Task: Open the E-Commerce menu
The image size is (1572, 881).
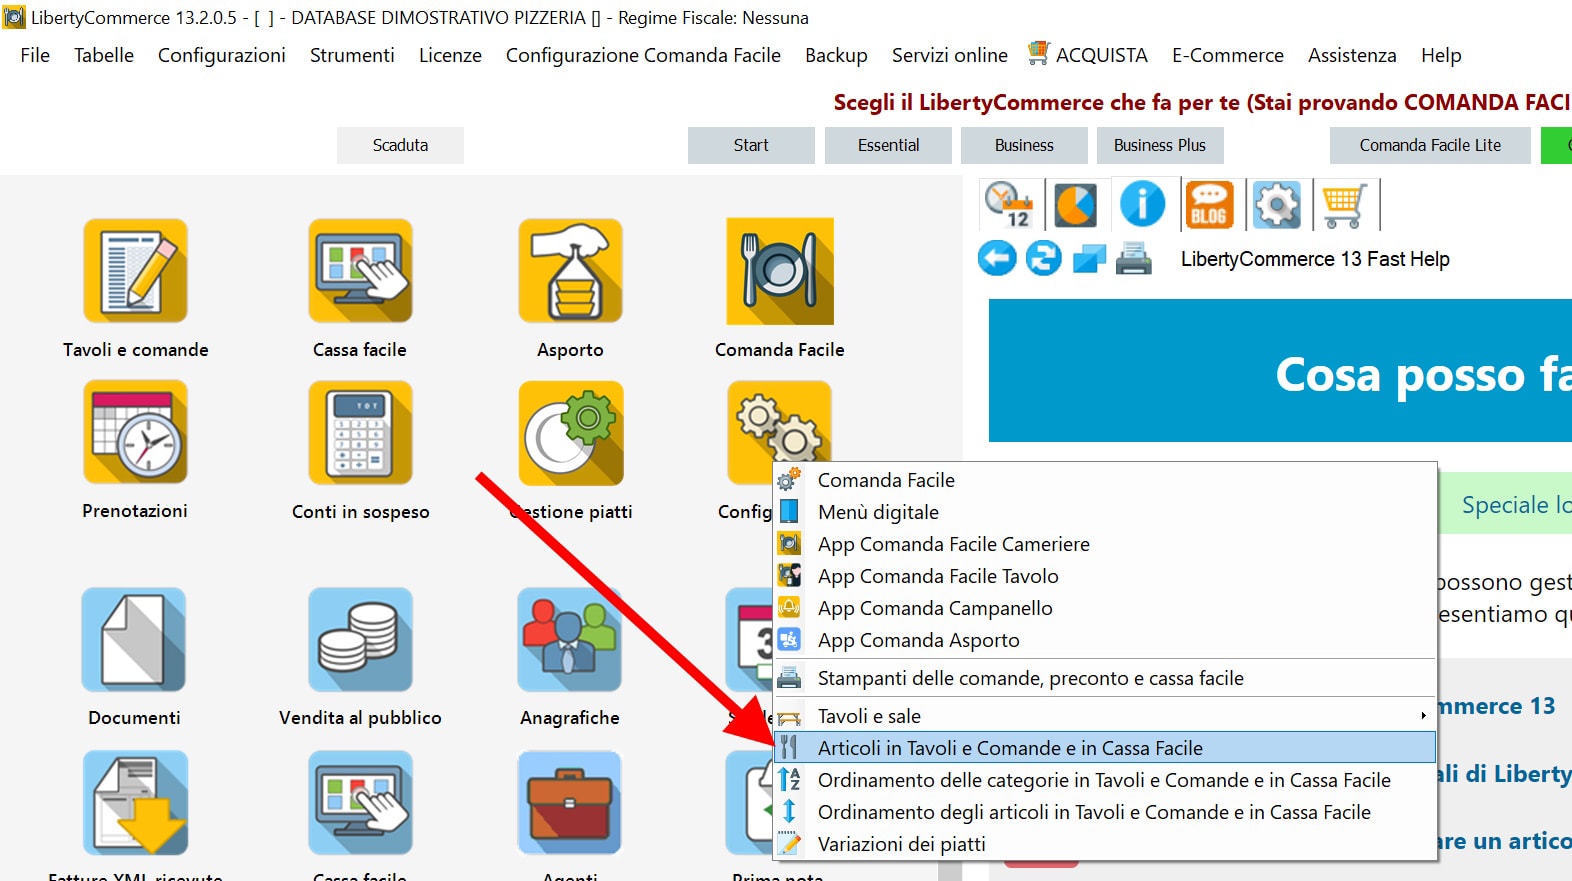Action: (1228, 55)
